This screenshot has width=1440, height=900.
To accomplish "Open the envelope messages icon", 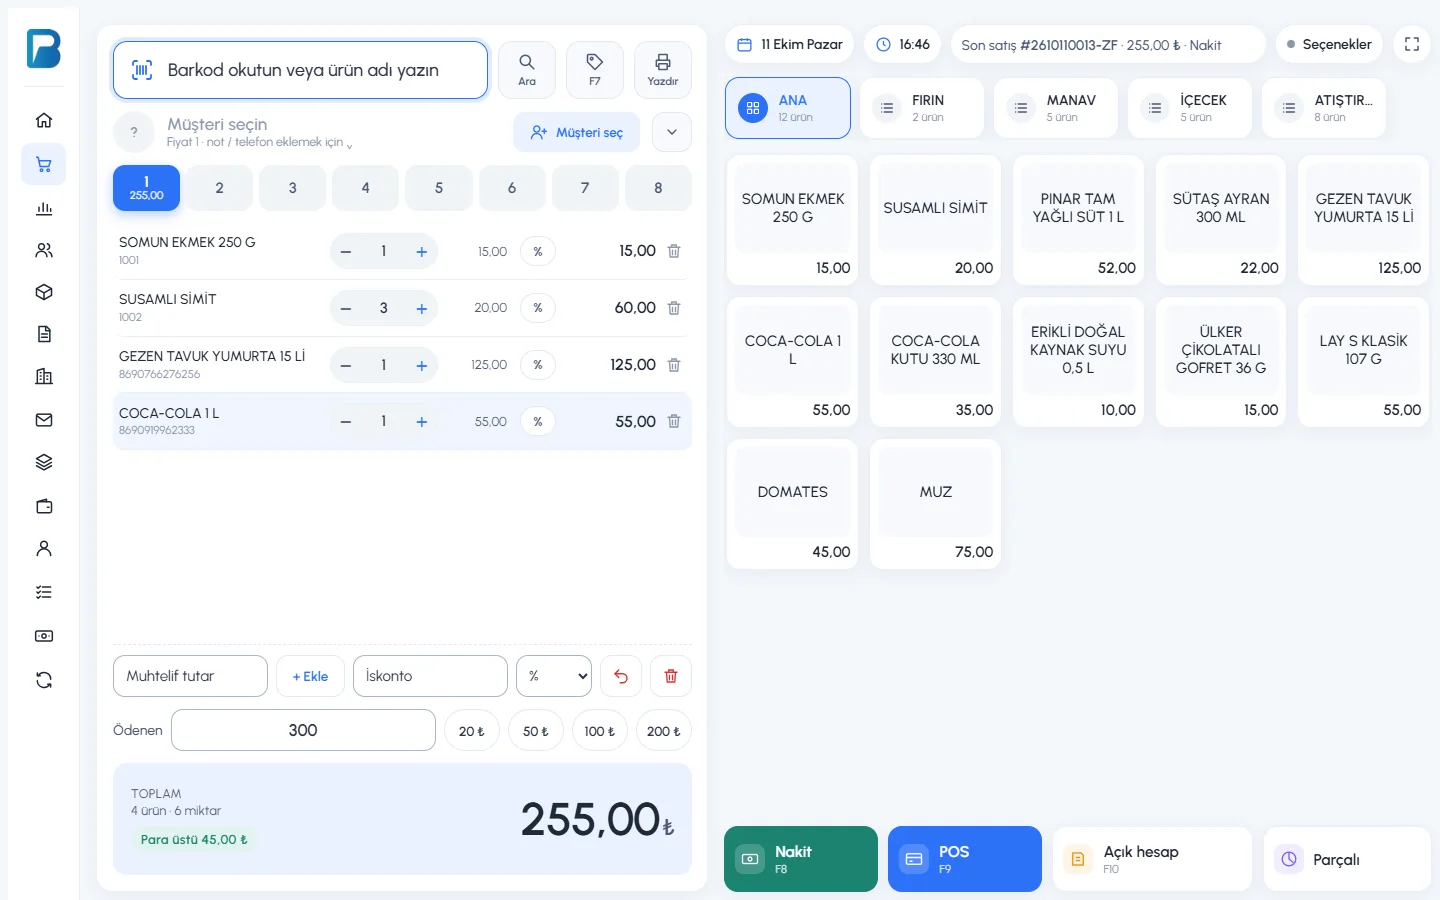I will point(44,420).
